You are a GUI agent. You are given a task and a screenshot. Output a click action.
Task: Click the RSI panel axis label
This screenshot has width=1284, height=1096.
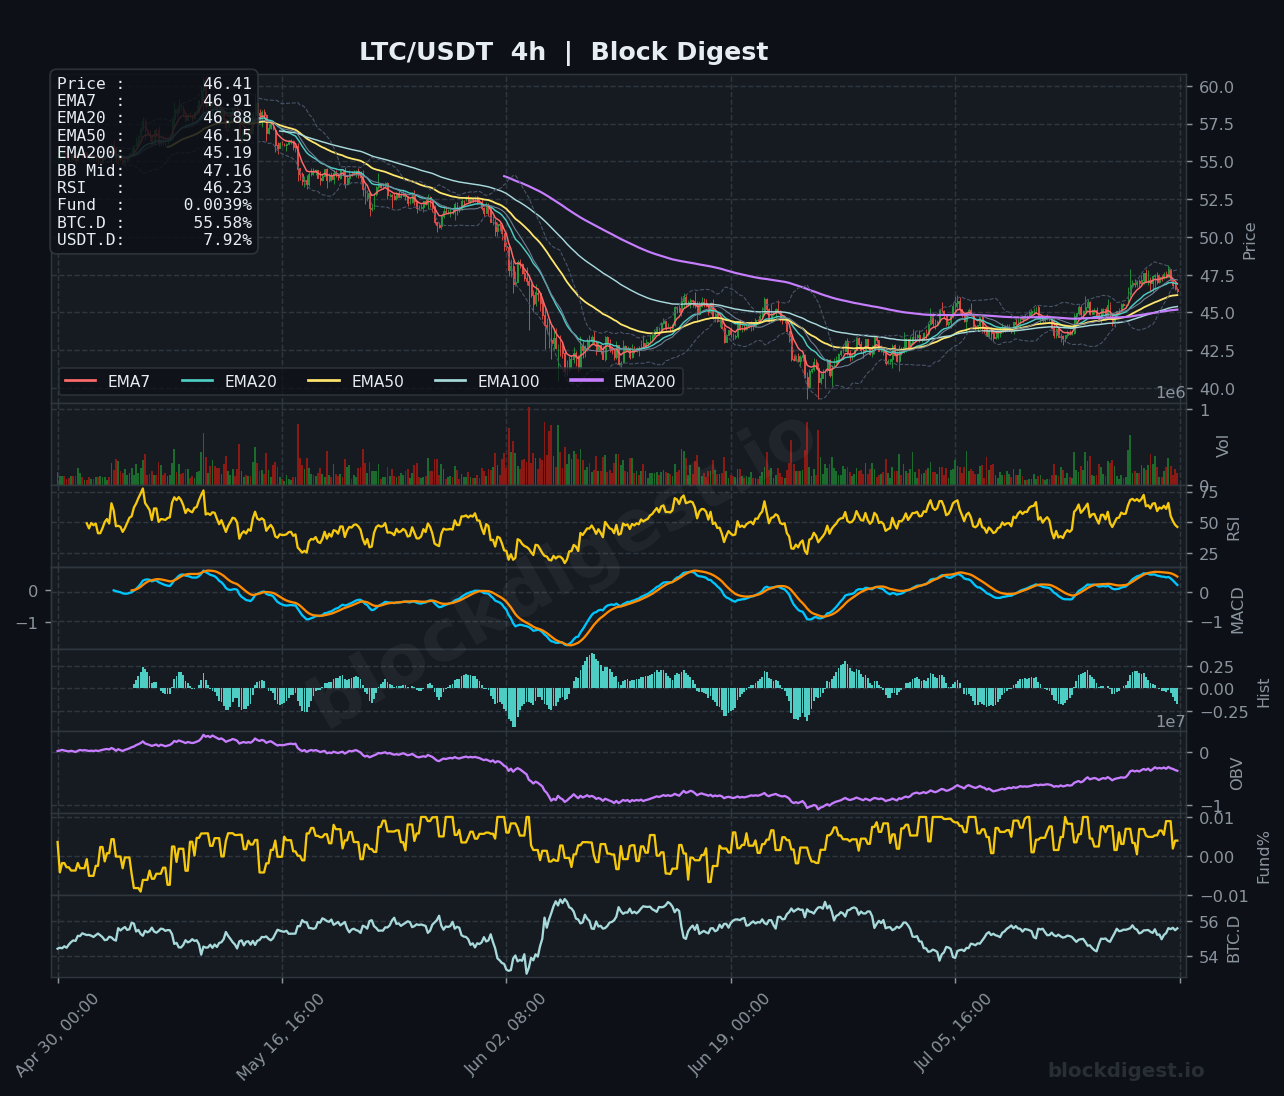click(x=1234, y=528)
